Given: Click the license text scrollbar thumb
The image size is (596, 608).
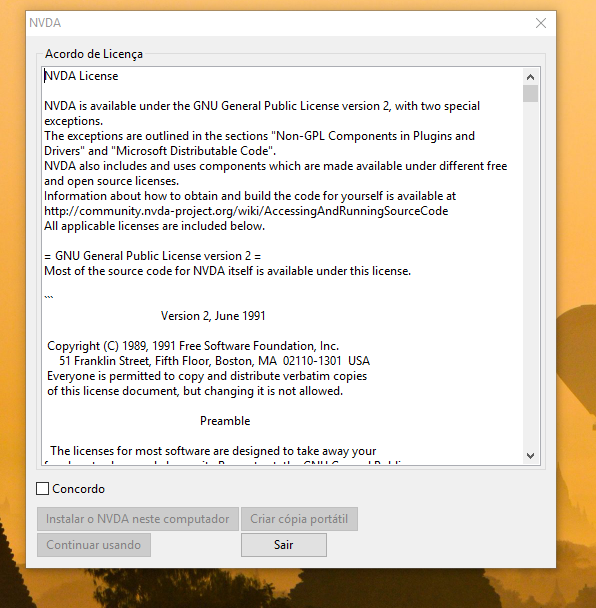Looking at the screenshot, I should pos(530,93).
